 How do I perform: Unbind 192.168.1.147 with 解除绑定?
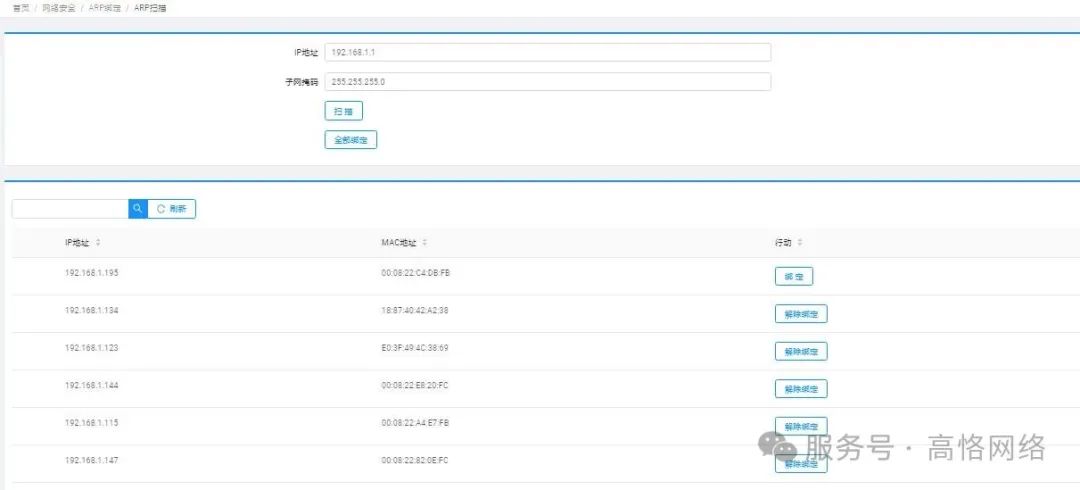pos(801,463)
